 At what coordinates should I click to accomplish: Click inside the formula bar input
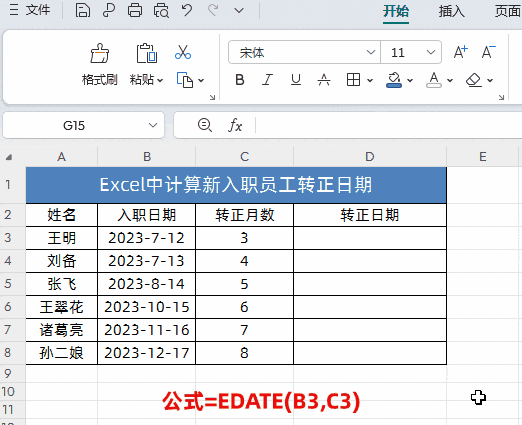[x=388, y=125]
